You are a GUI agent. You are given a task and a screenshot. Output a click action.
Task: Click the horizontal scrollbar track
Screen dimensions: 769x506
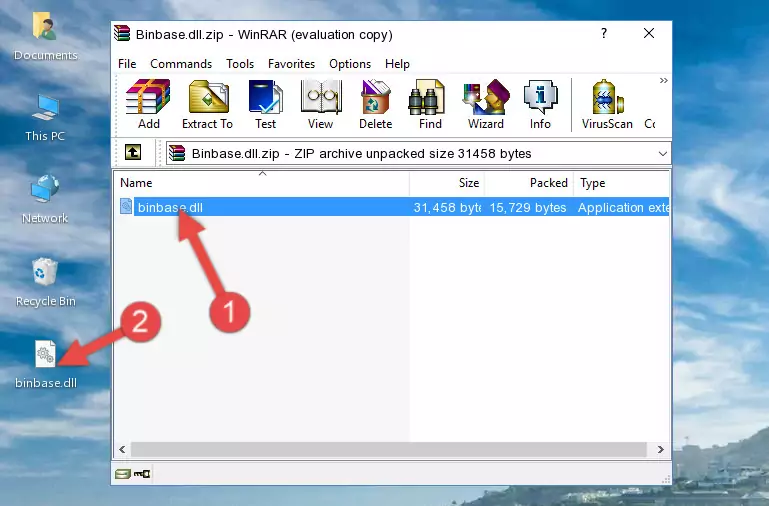[x=388, y=449]
